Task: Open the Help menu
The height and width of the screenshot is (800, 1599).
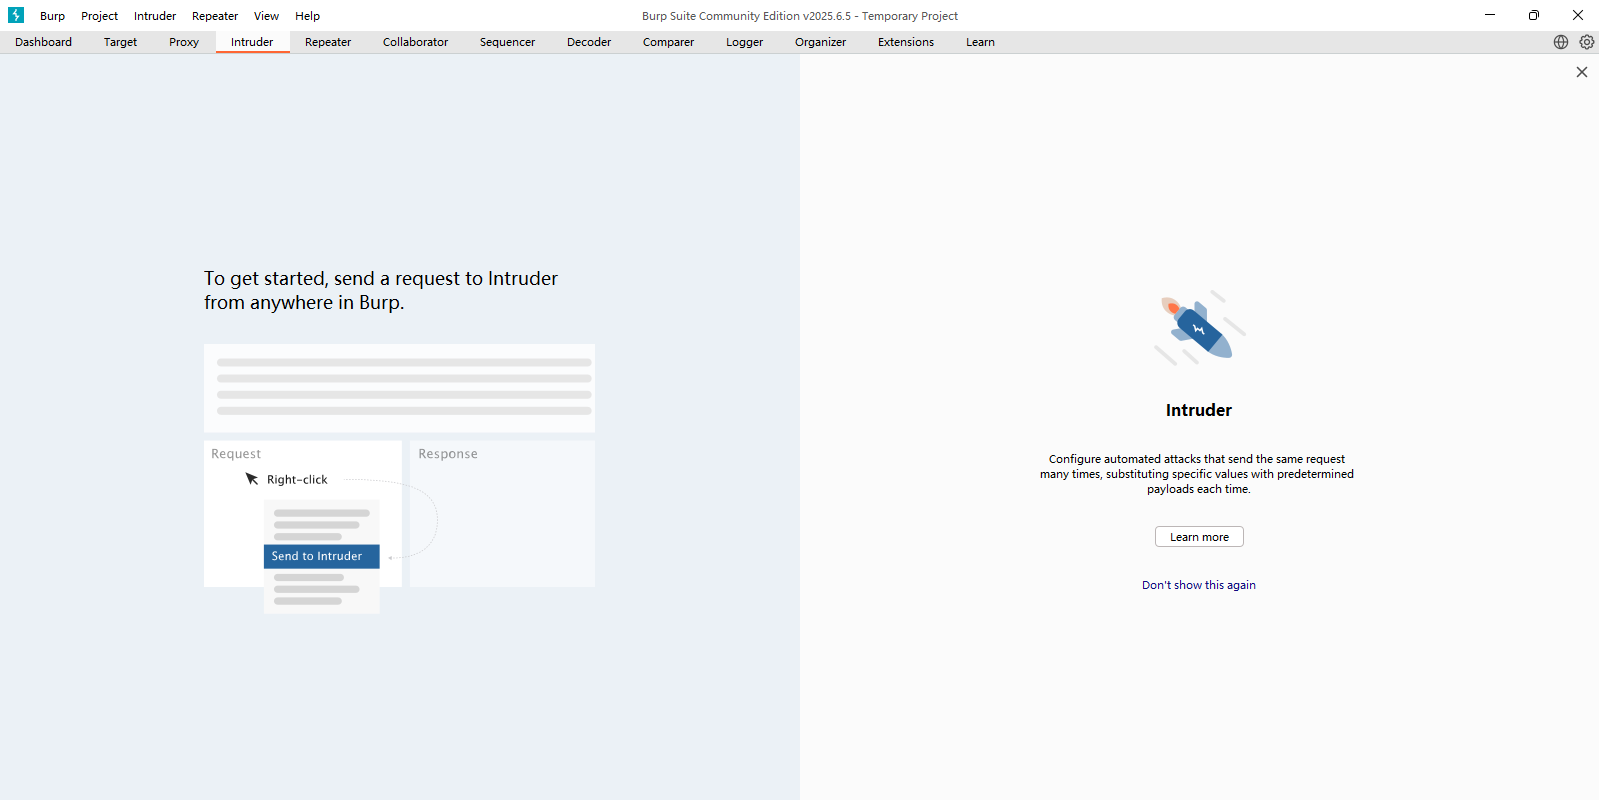Action: click(307, 16)
